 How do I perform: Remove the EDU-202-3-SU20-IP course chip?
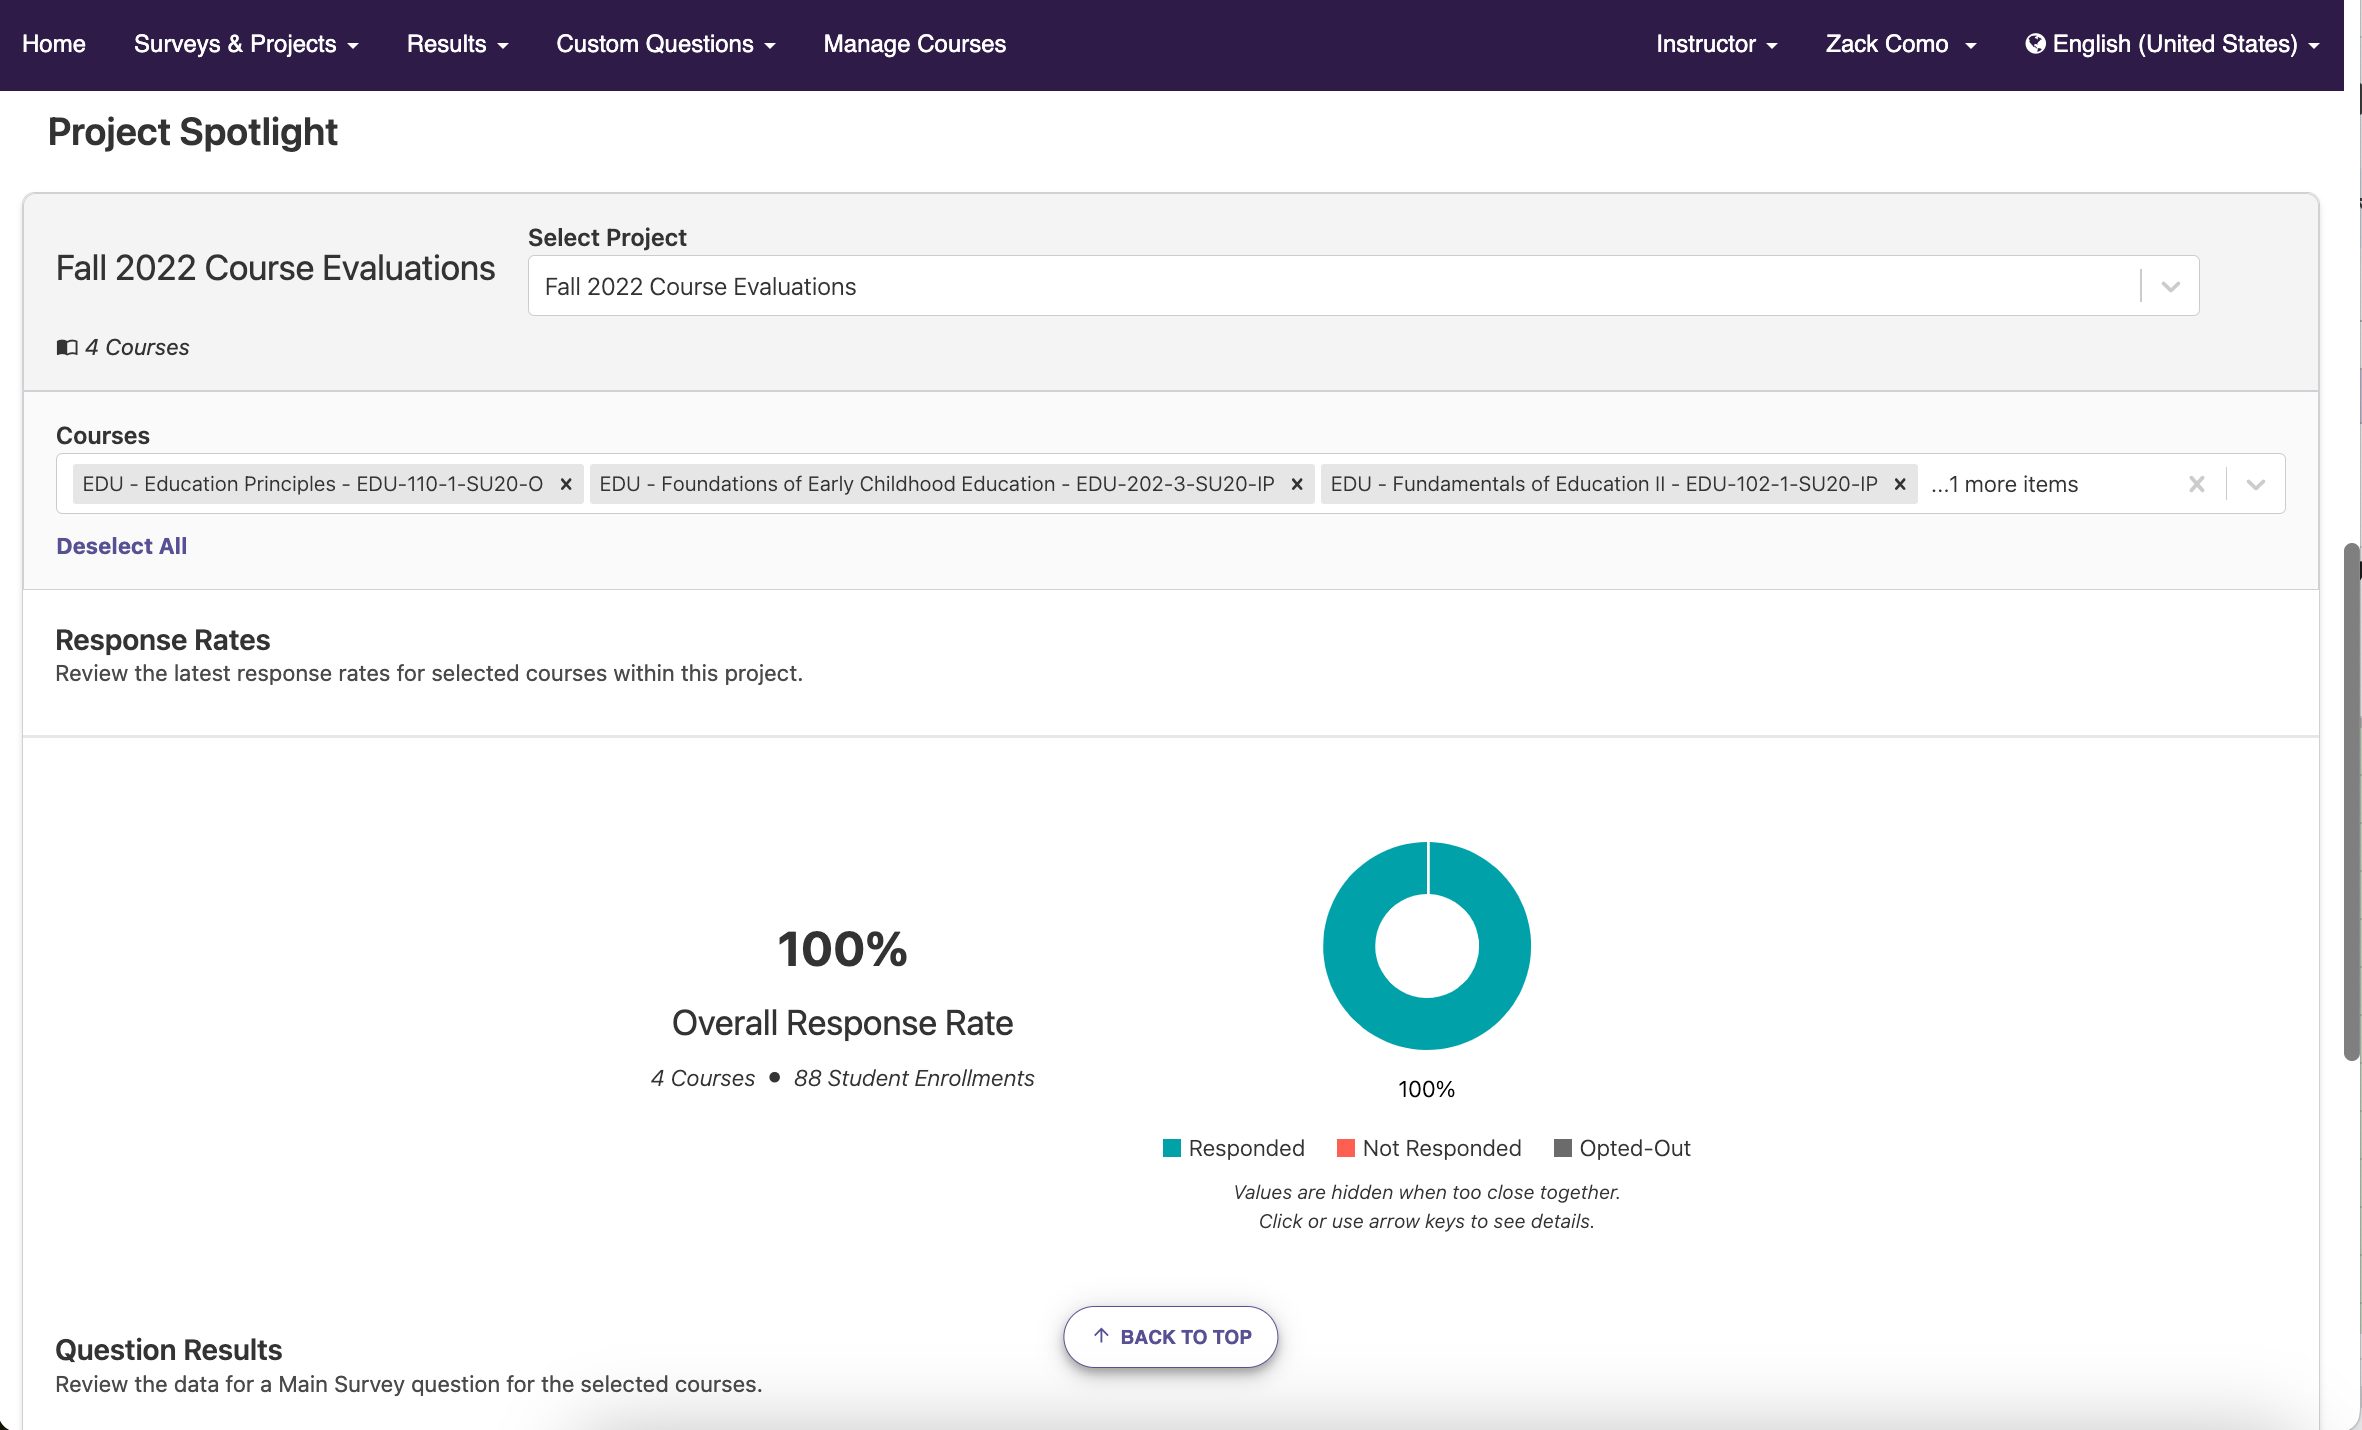tap(1297, 484)
